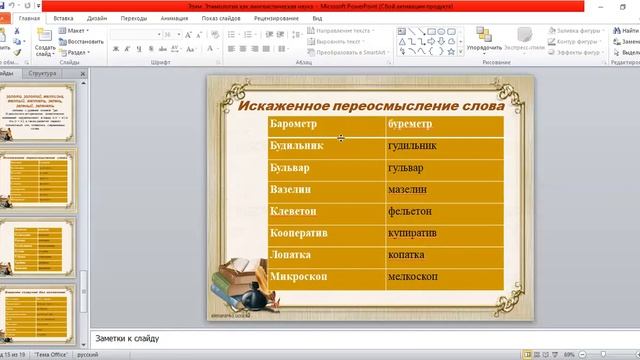This screenshot has height=360, width=640.
Task: Click the character spacing AV icon
Action: tap(176, 49)
